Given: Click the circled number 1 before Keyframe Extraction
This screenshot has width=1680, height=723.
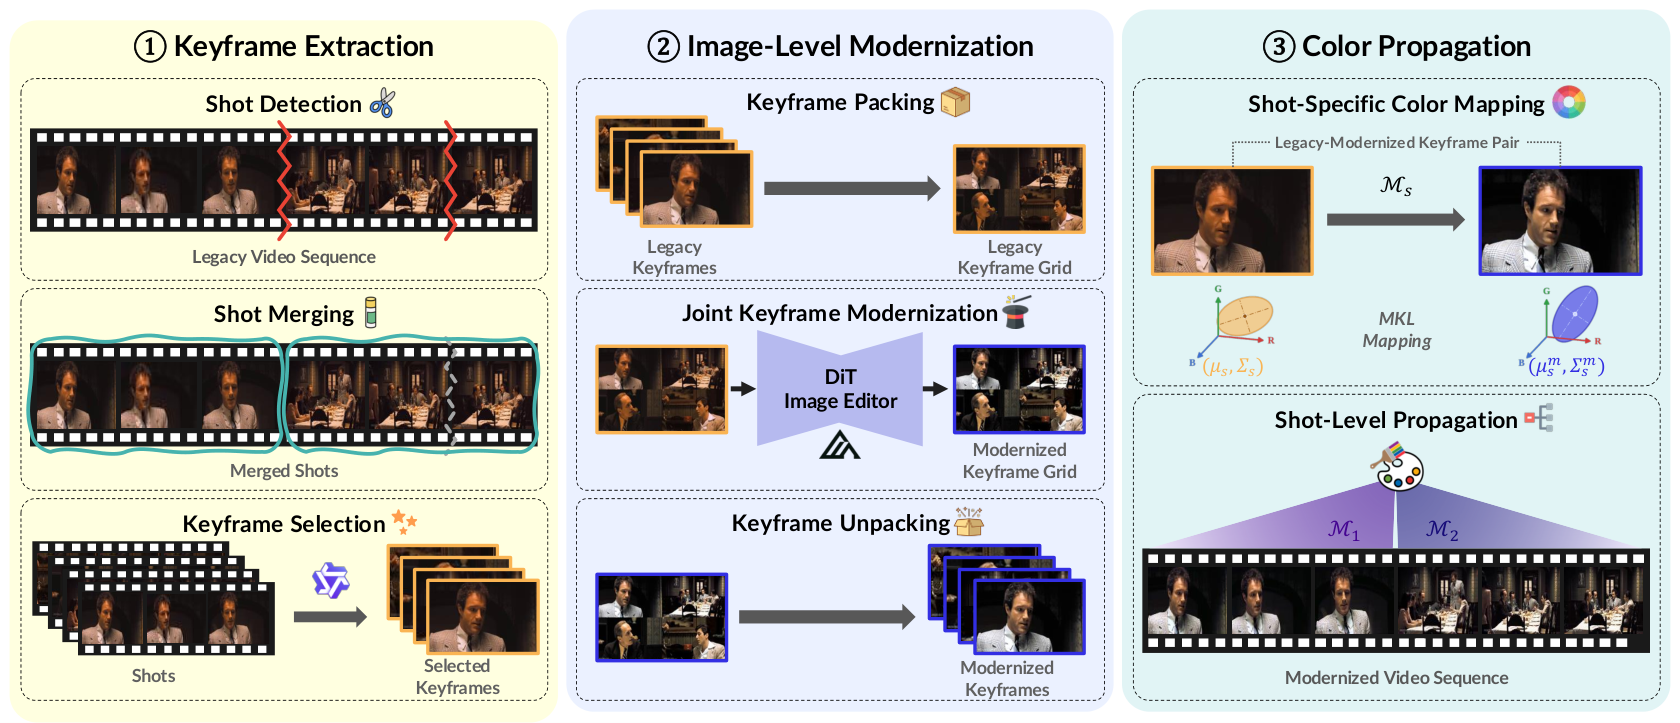Looking at the screenshot, I should pyautogui.click(x=150, y=46).
